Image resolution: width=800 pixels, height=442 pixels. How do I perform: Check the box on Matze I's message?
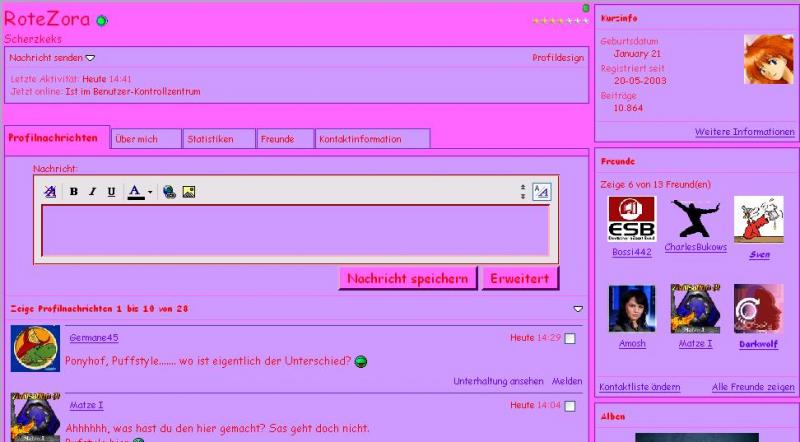coord(570,406)
